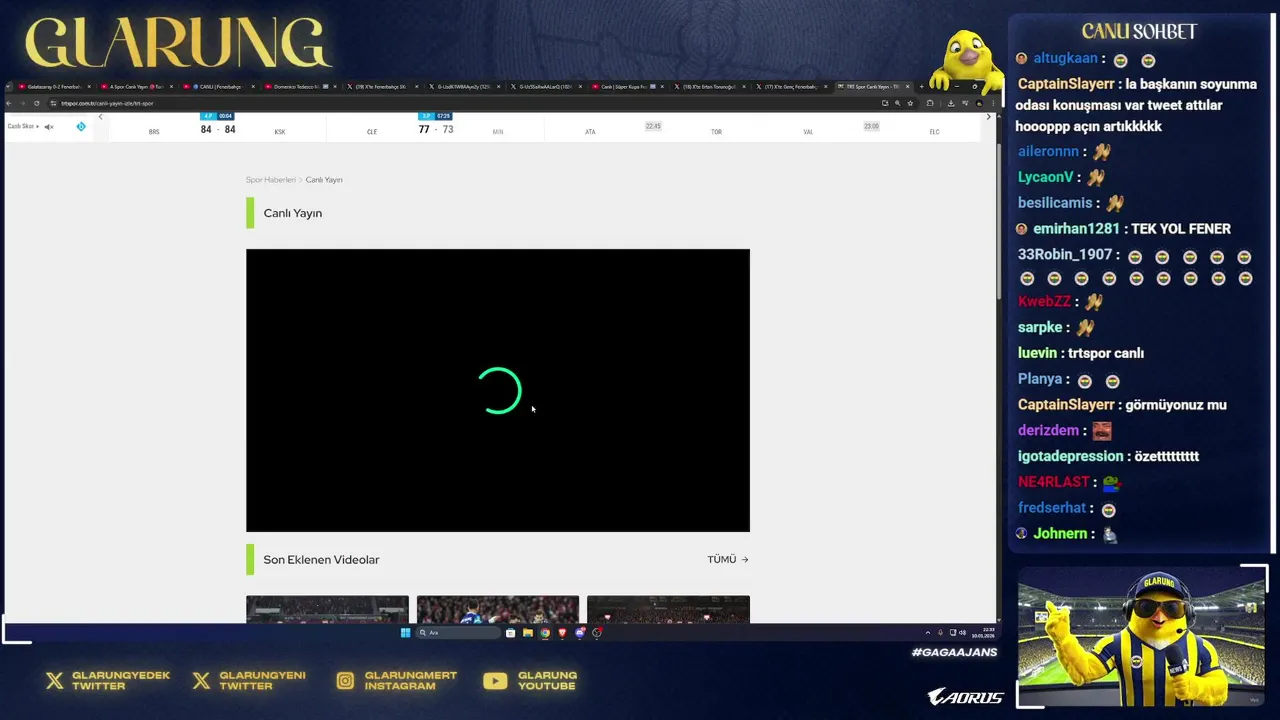The width and height of the screenshot is (1280, 720).
Task: Click the CaptainSlayerr görmüyonuz mu chat message
Action: (1122, 405)
